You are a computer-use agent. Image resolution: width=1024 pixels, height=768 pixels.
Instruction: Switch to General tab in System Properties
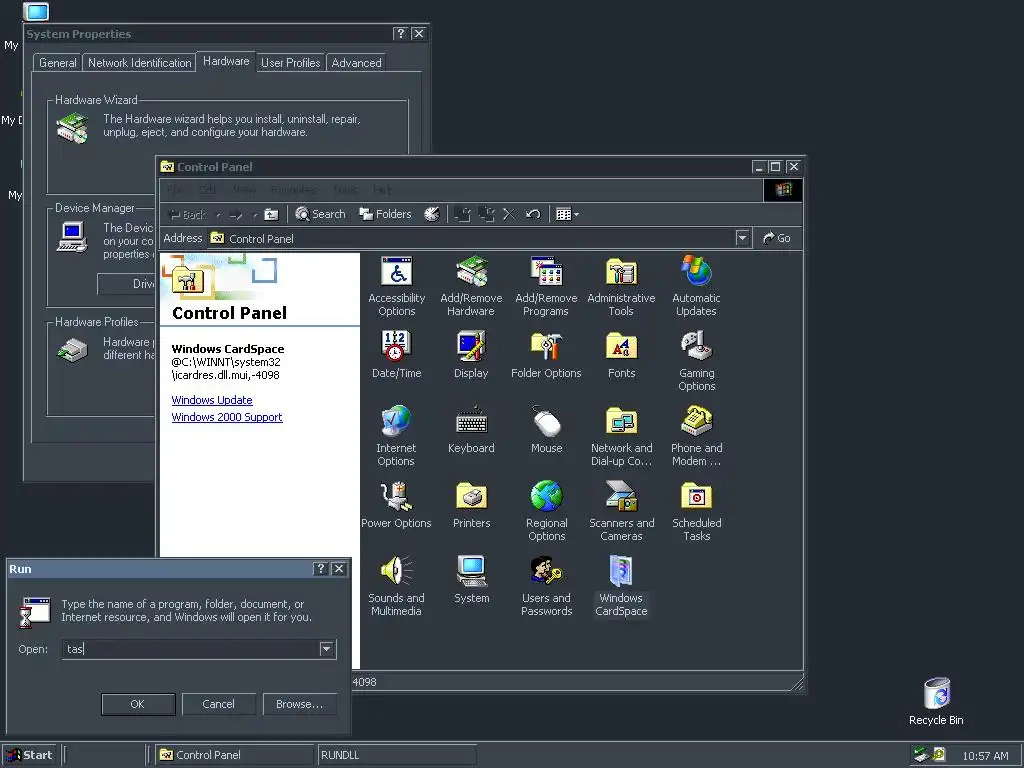[x=57, y=63]
